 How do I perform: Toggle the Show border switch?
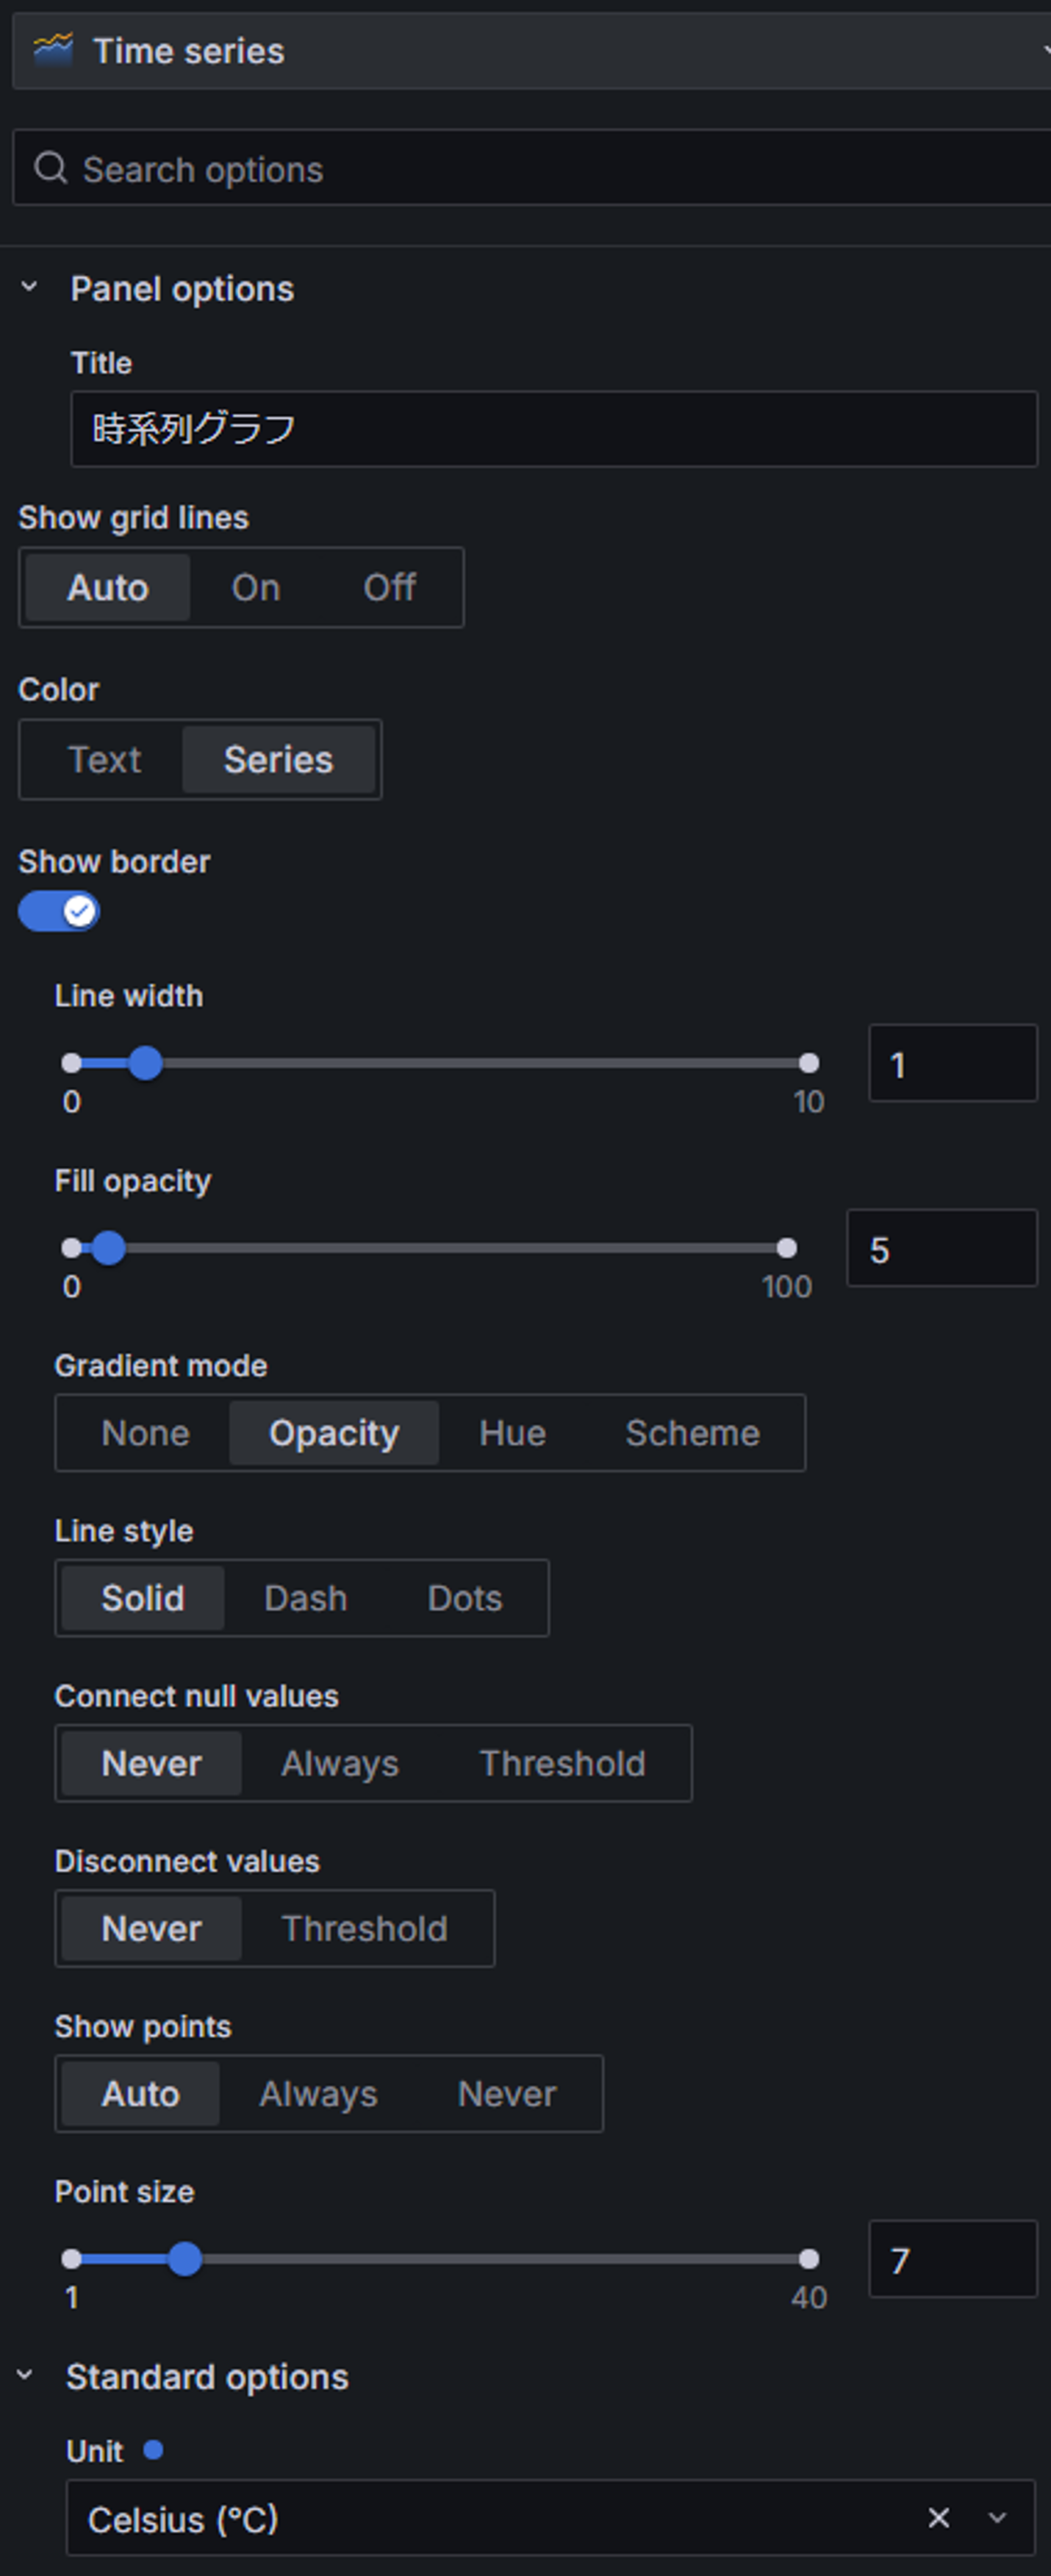click(x=59, y=911)
